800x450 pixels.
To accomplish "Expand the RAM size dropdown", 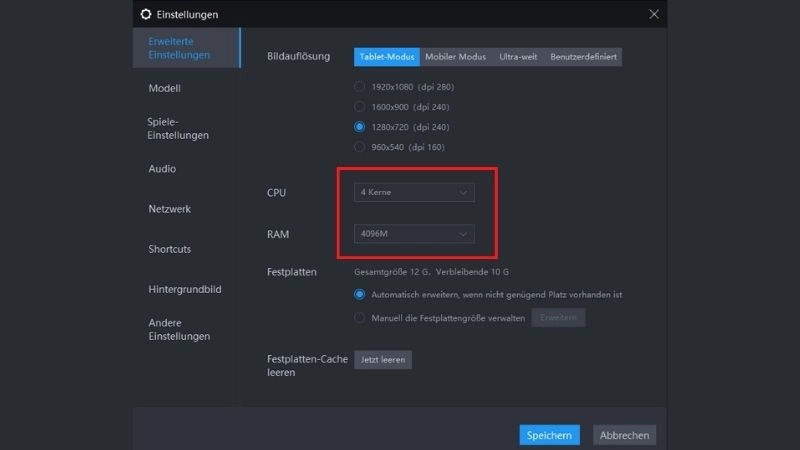I will [x=414, y=234].
